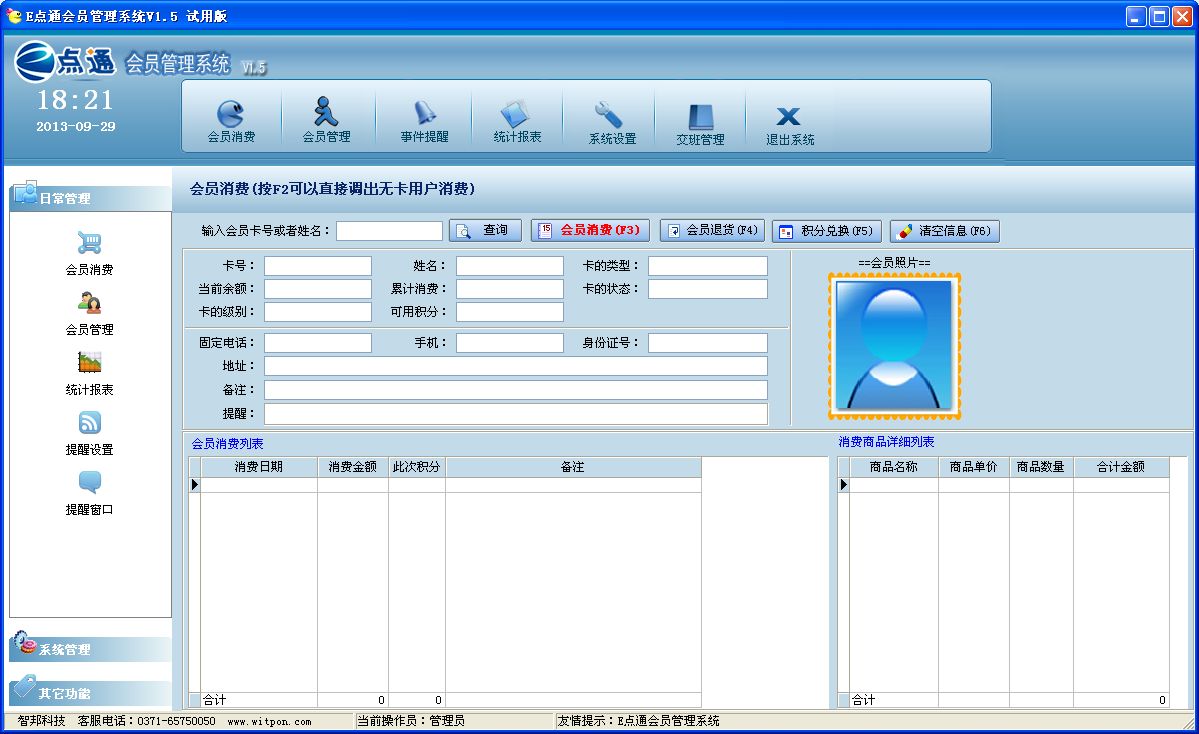Click the 提醒 field
This screenshot has width=1199, height=734.
(516, 414)
